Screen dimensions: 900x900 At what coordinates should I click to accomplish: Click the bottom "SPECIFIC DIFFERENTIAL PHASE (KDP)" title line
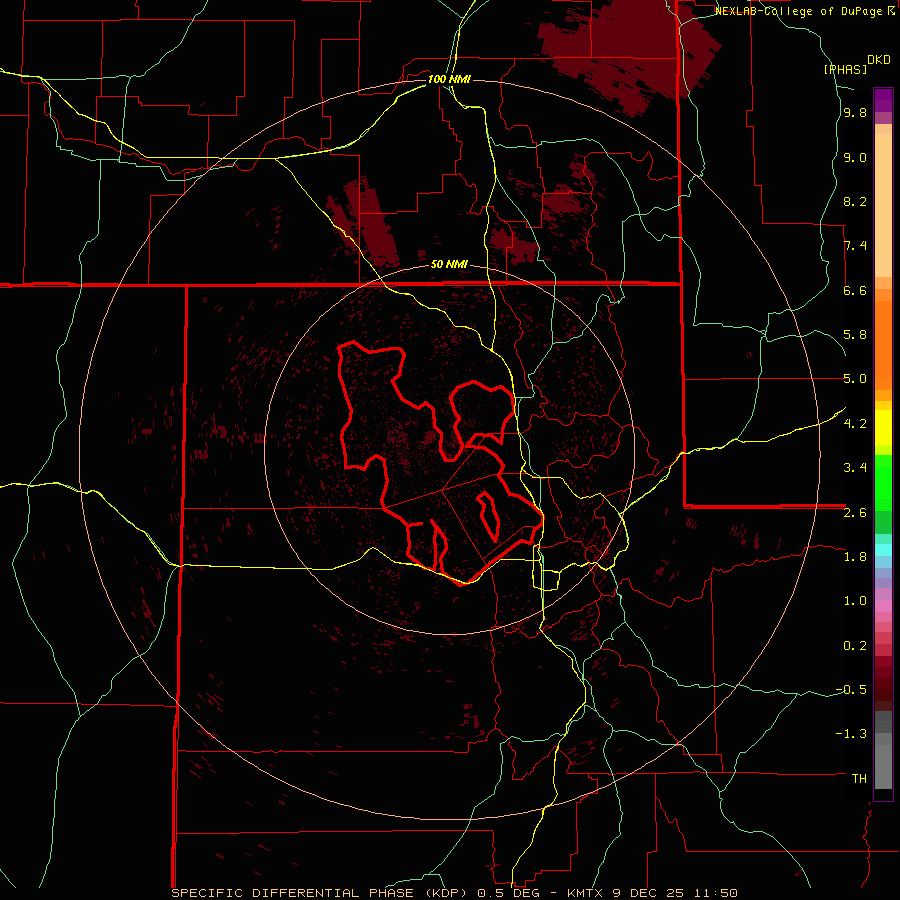pos(454,893)
